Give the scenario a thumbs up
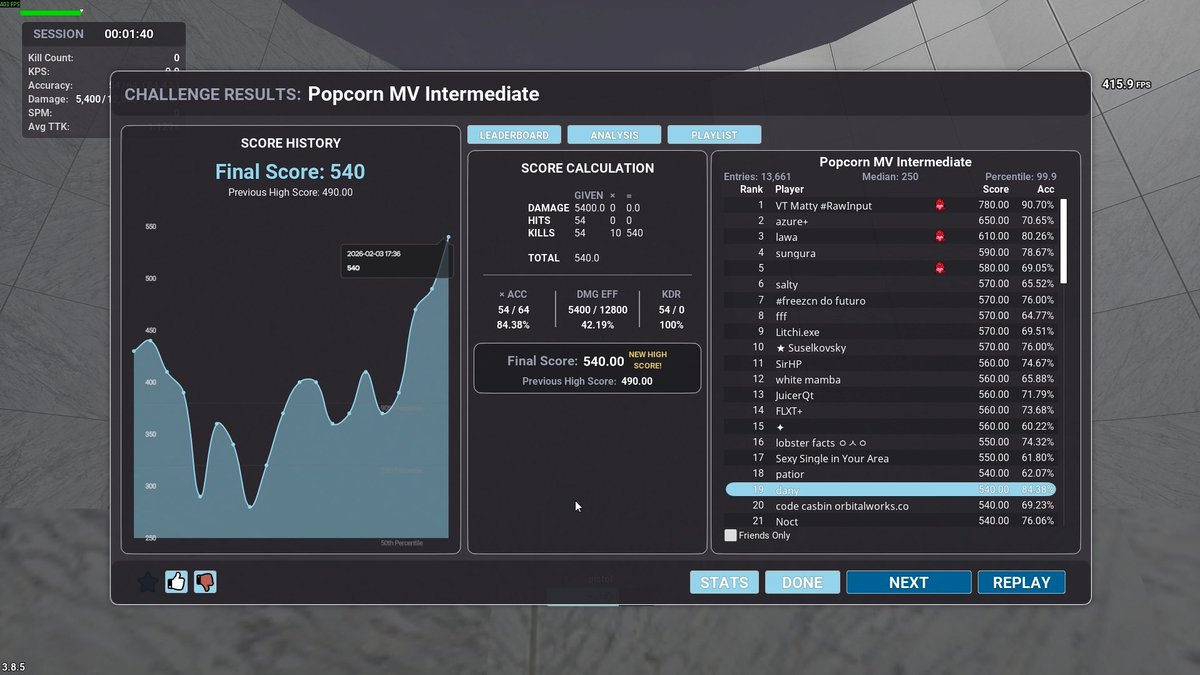The width and height of the screenshot is (1200, 675). [177, 582]
